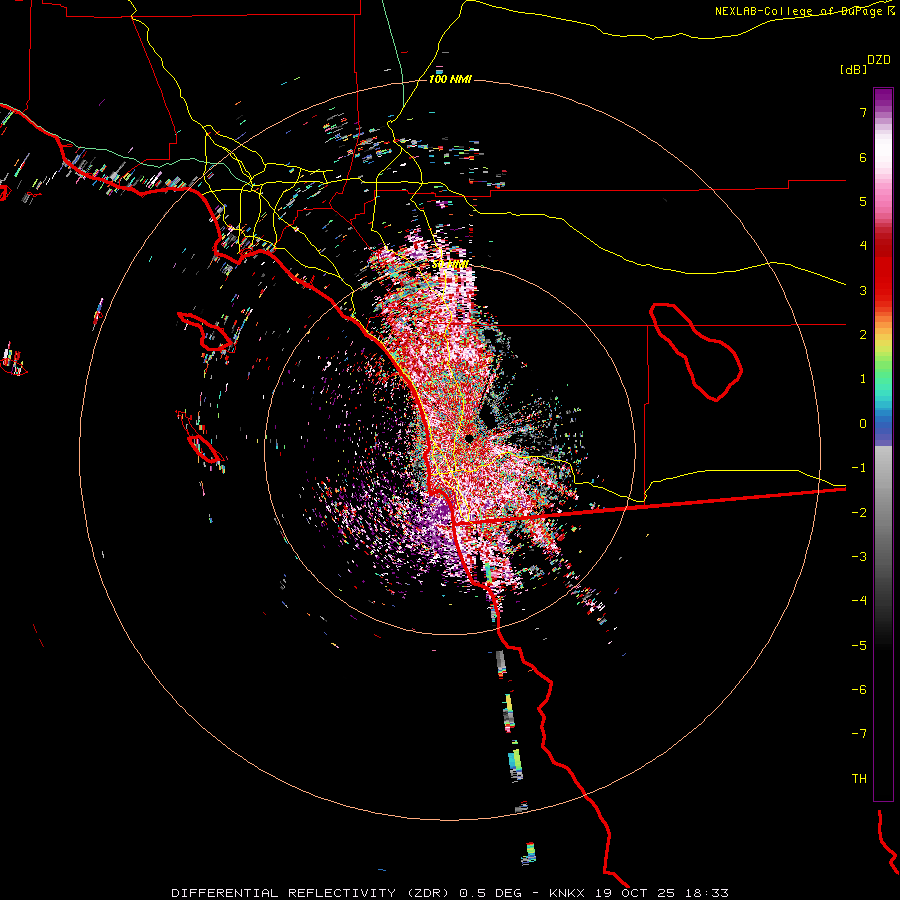Image resolution: width=900 pixels, height=900 pixels.
Task: Click the -4 value on the color scale
Action: [x=859, y=601]
